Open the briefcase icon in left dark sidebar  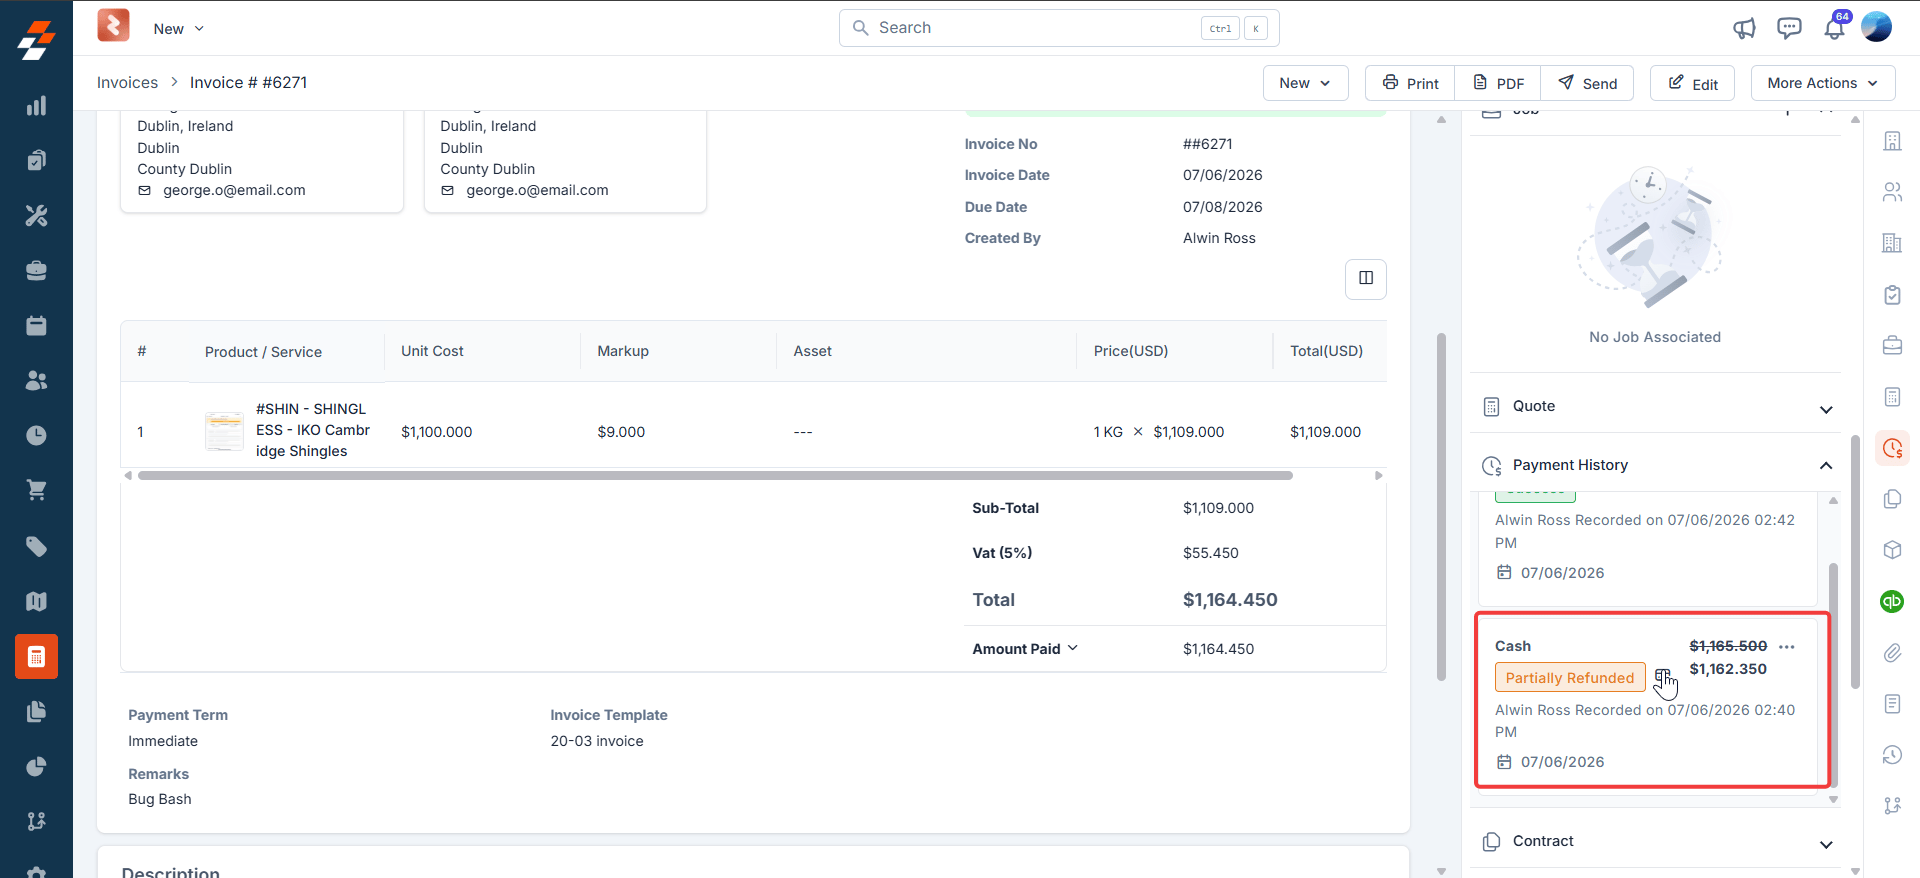click(x=36, y=270)
